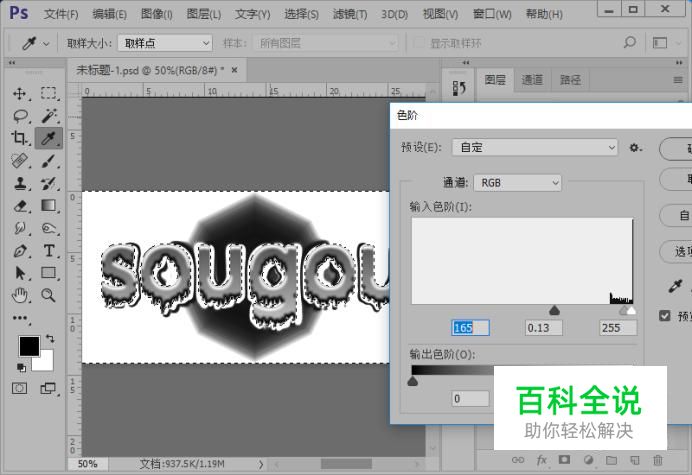Select the Clone Stamp tool

tap(19, 183)
